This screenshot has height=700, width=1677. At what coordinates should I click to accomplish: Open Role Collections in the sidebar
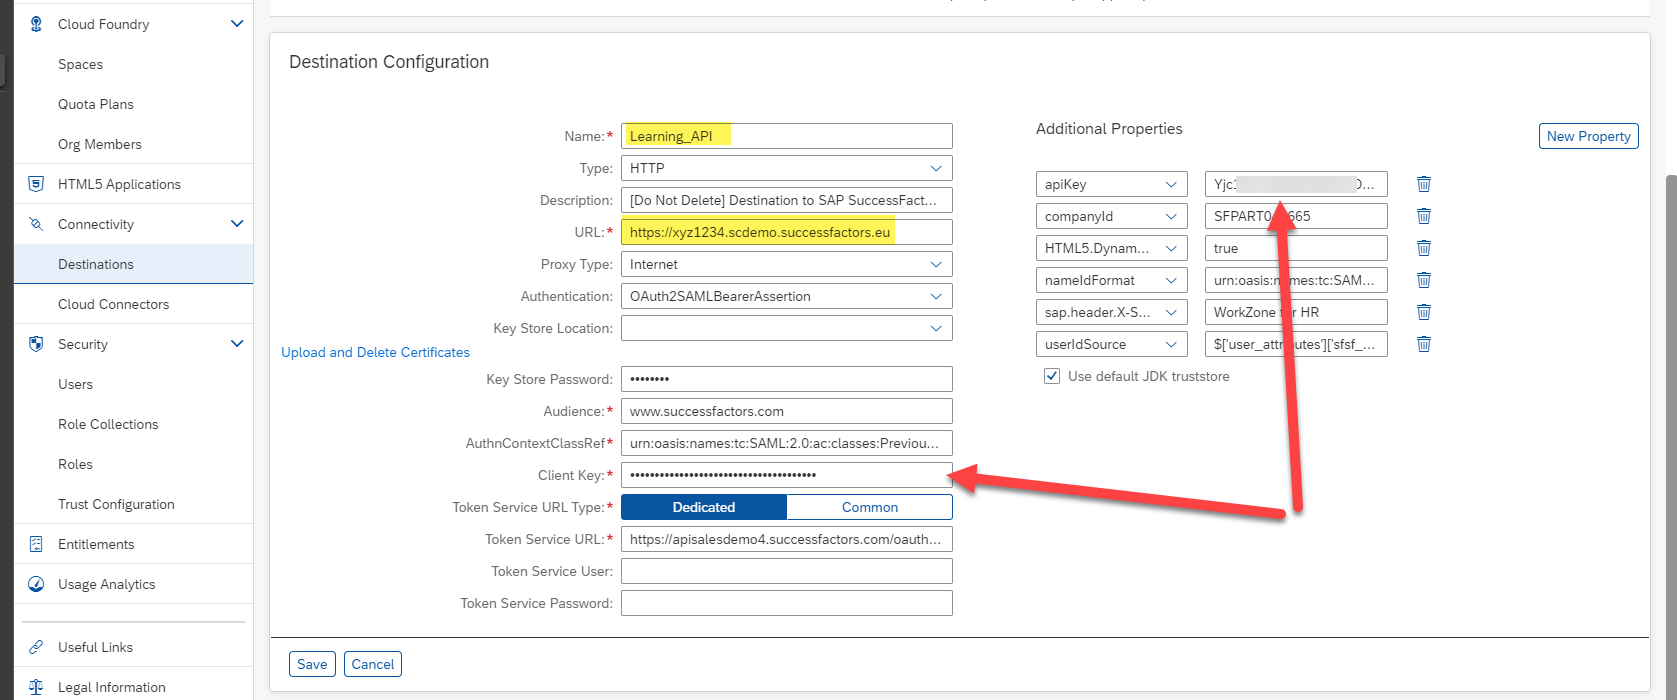click(133, 424)
